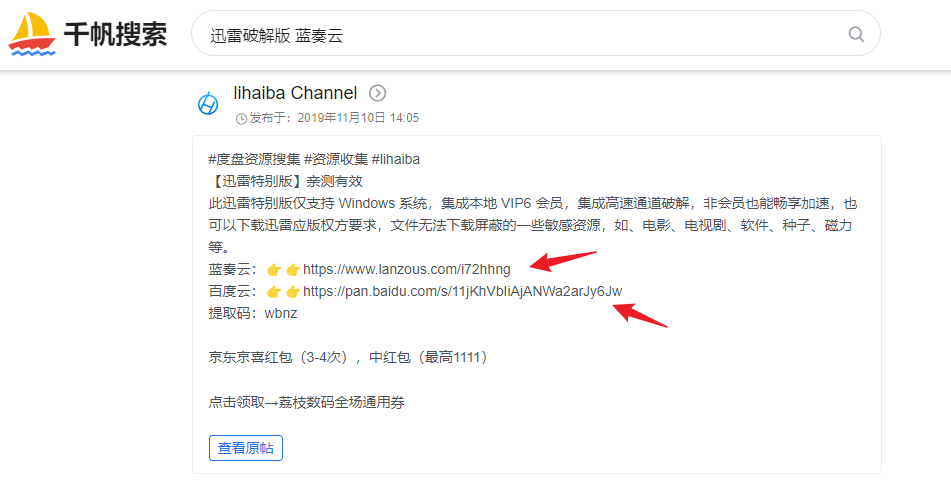Click the 荔枝数码全场通用券 coupon text
Screen dimensions: 951x495
(x=341, y=402)
